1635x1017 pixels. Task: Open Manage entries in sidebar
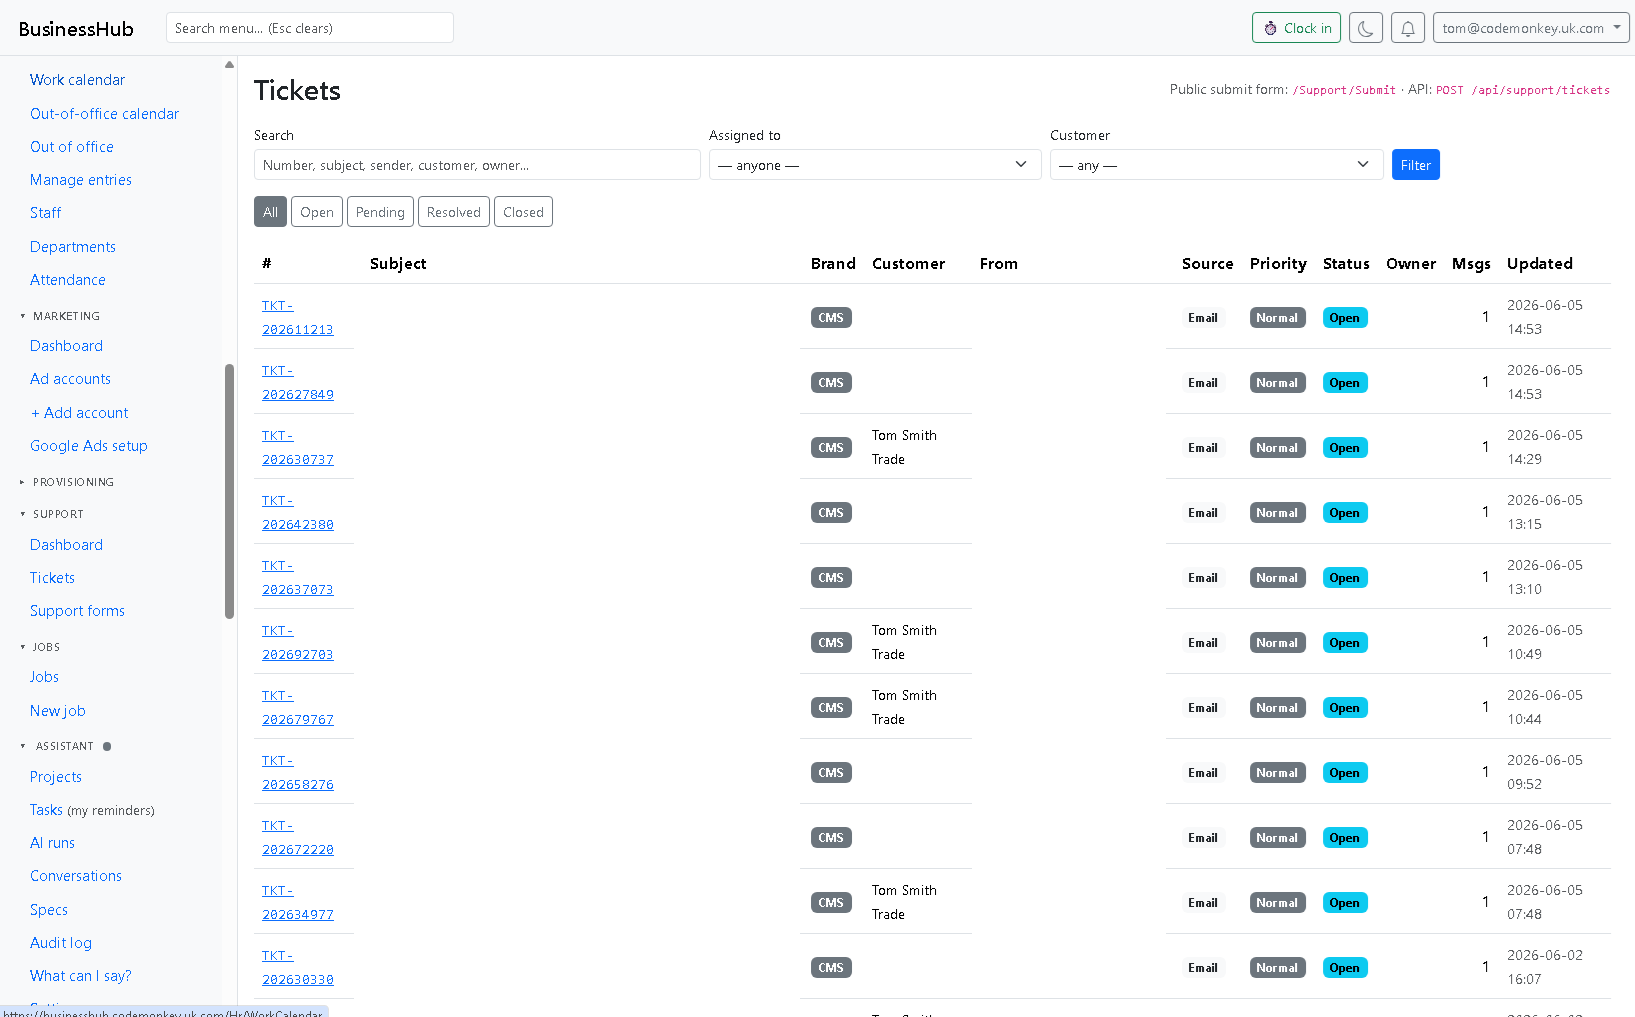tap(81, 180)
